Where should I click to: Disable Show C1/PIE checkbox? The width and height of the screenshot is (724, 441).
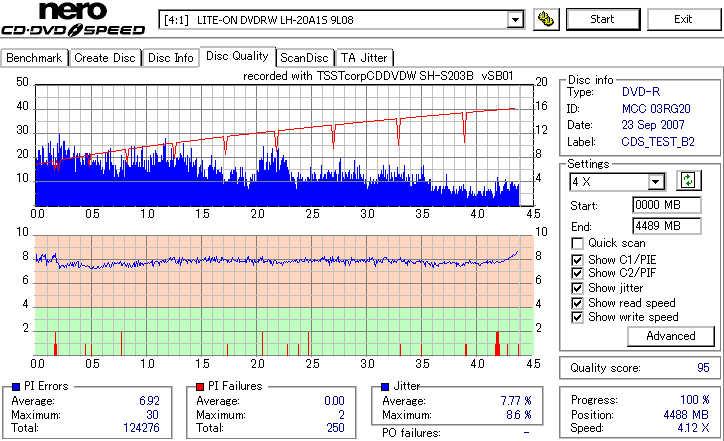click(577, 260)
